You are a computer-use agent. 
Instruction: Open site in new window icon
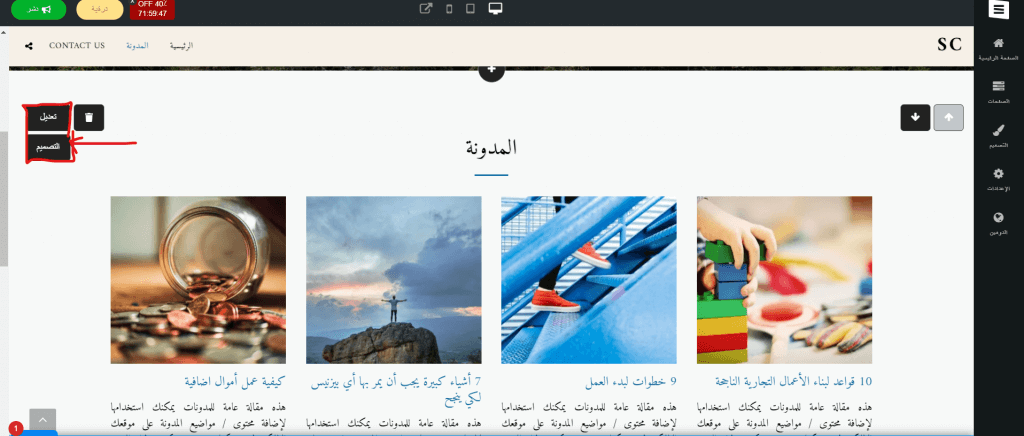pyautogui.click(x=426, y=9)
